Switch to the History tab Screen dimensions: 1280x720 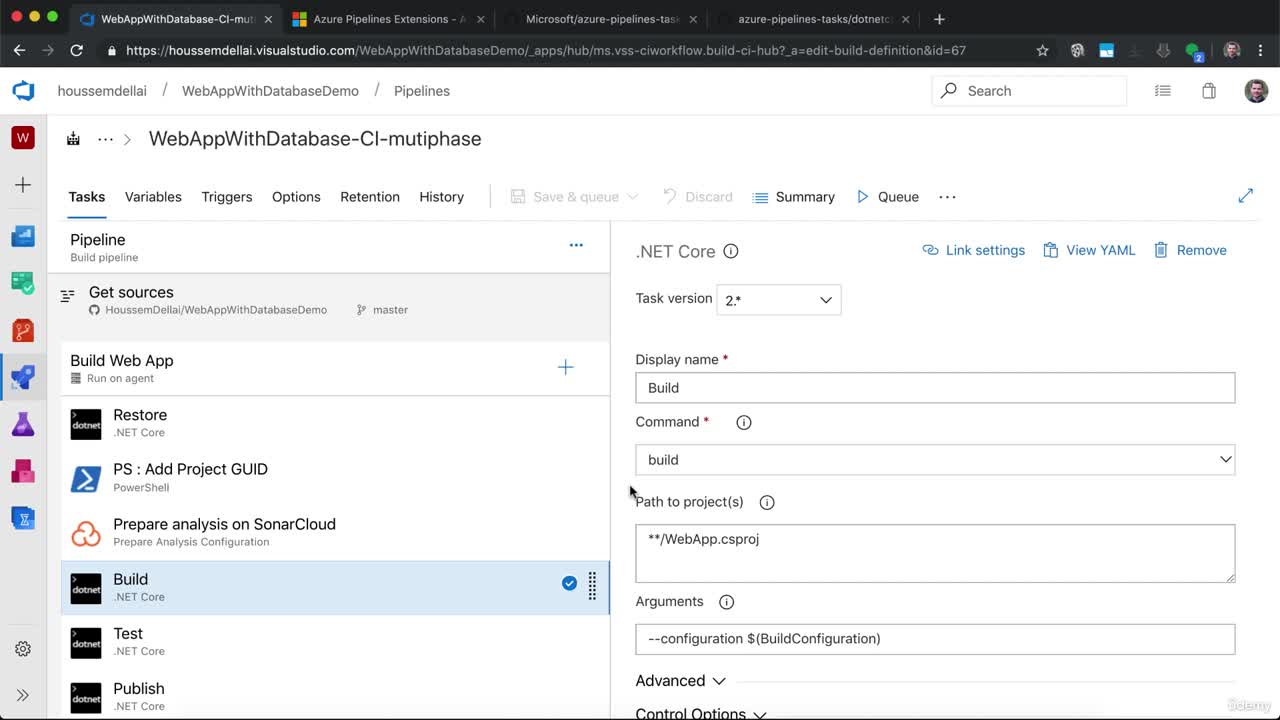click(442, 197)
